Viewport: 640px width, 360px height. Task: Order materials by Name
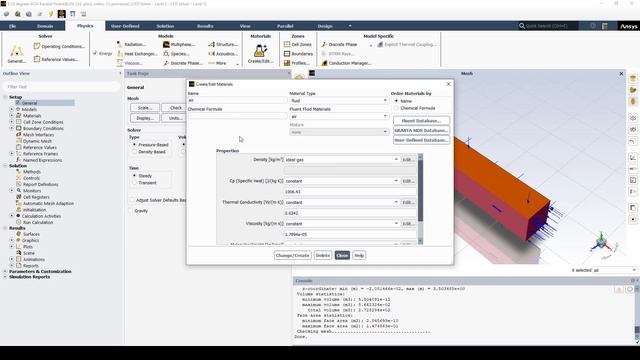396,101
